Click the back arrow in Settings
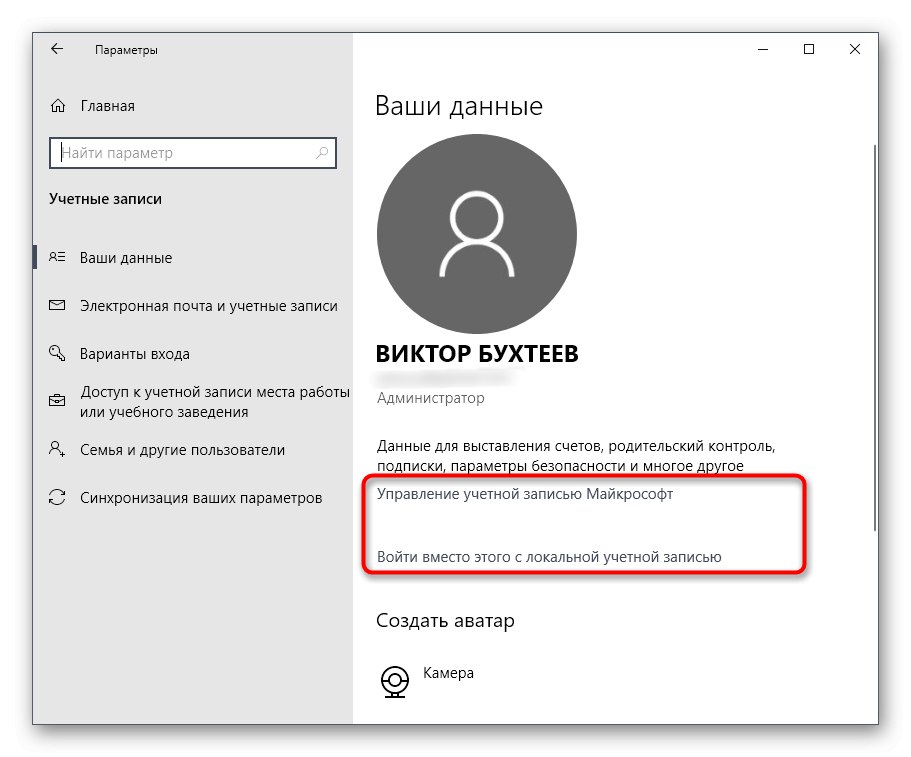The image size is (911, 757). pos(57,48)
